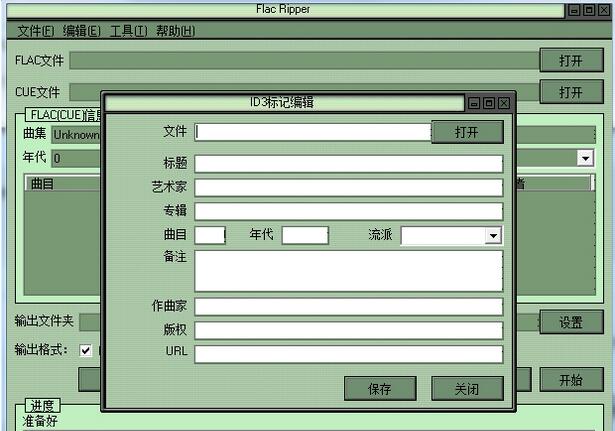Expand dropdown arrow in main window FLAC(CUE) info
This screenshot has width=615, height=431.
(585, 158)
